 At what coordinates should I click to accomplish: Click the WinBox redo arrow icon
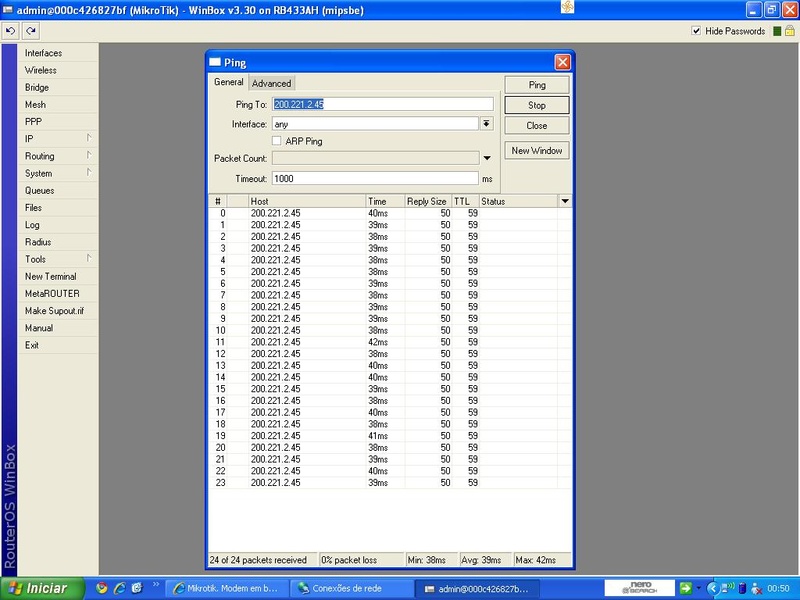click(31, 31)
